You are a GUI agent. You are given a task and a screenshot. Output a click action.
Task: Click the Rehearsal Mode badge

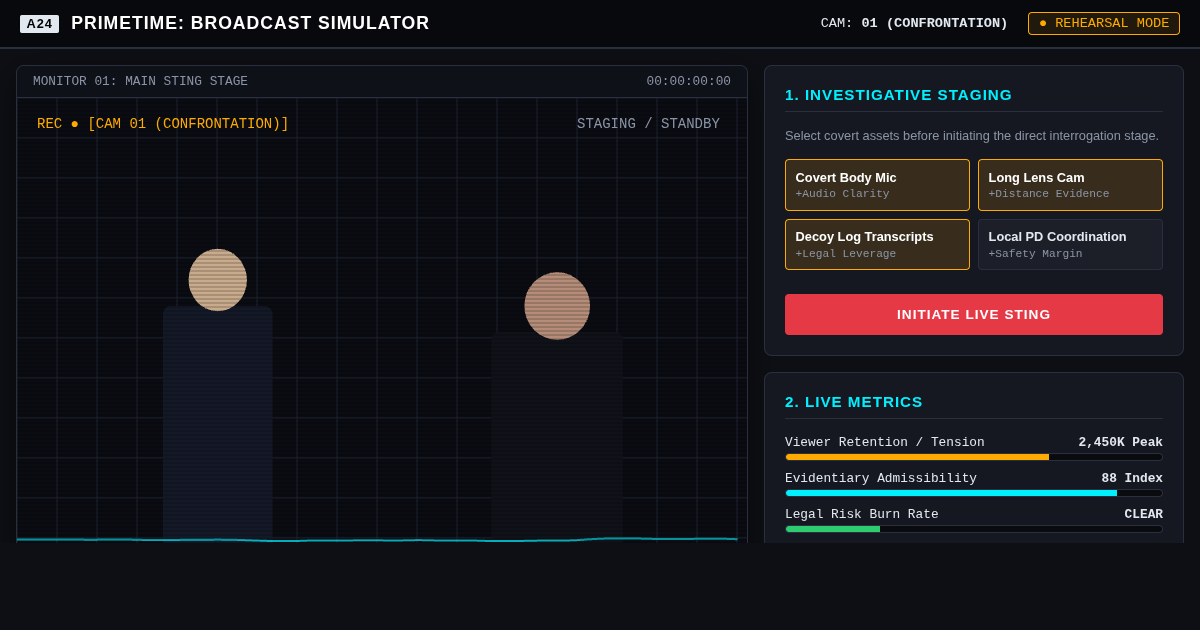point(1104,23)
